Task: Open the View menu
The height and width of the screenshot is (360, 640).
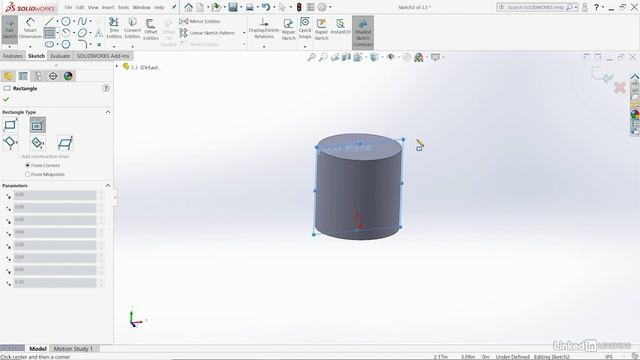Action: pyautogui.click(x=93, y=7)
